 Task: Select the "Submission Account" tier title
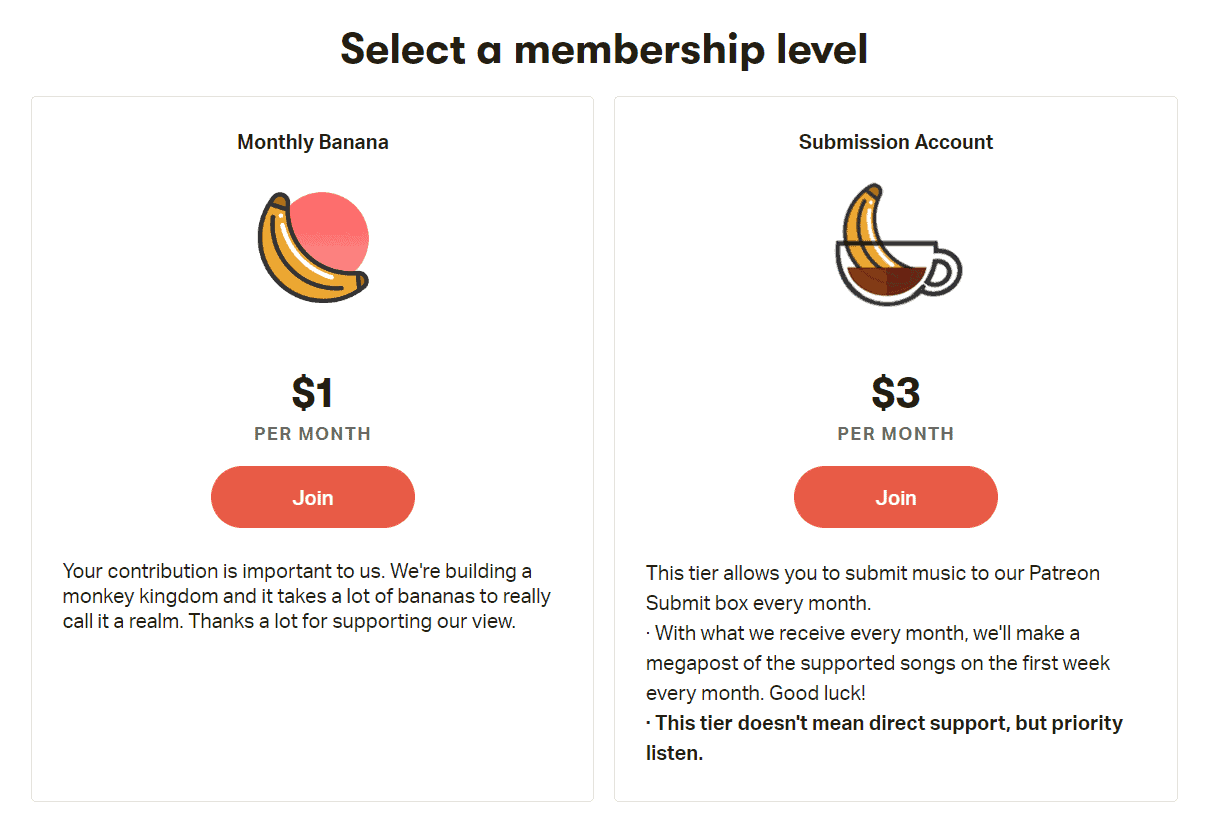[895, 142]
